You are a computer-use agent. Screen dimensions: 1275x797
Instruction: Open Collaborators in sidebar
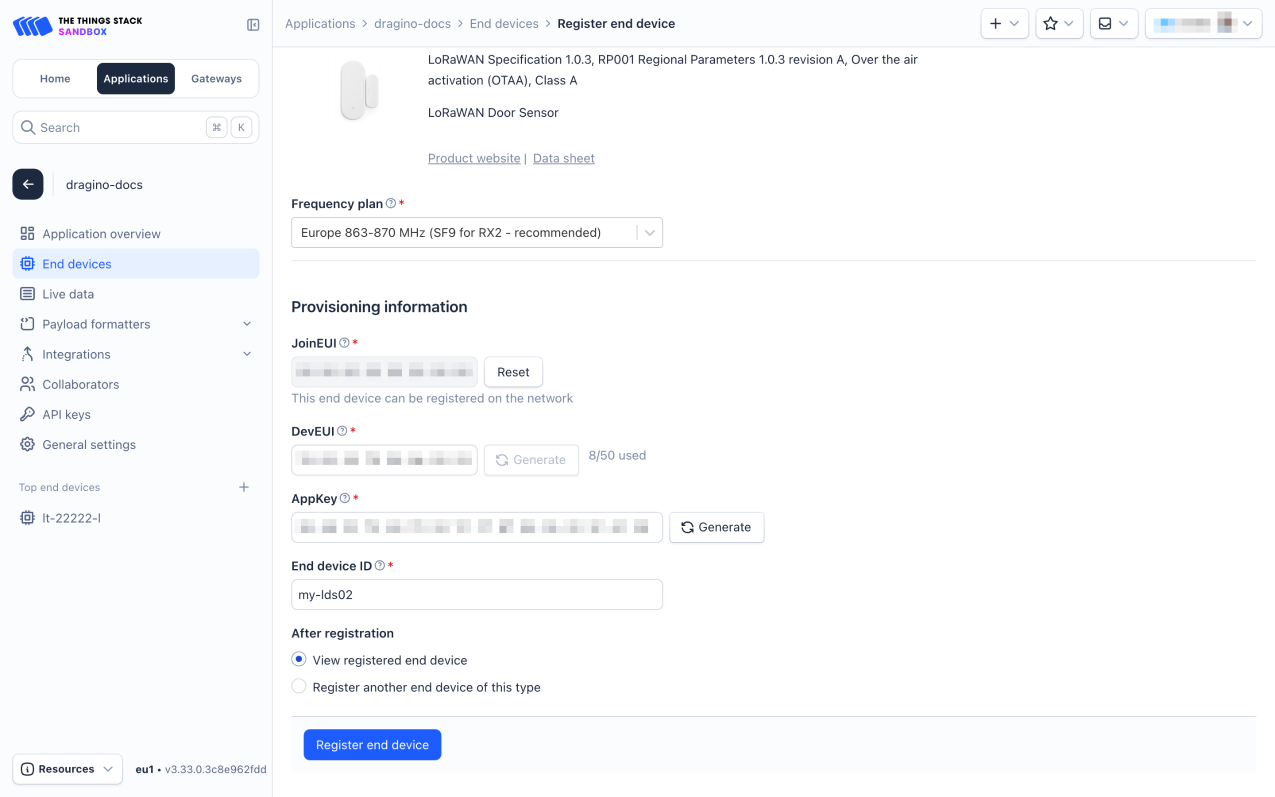(x=136, y=384)
